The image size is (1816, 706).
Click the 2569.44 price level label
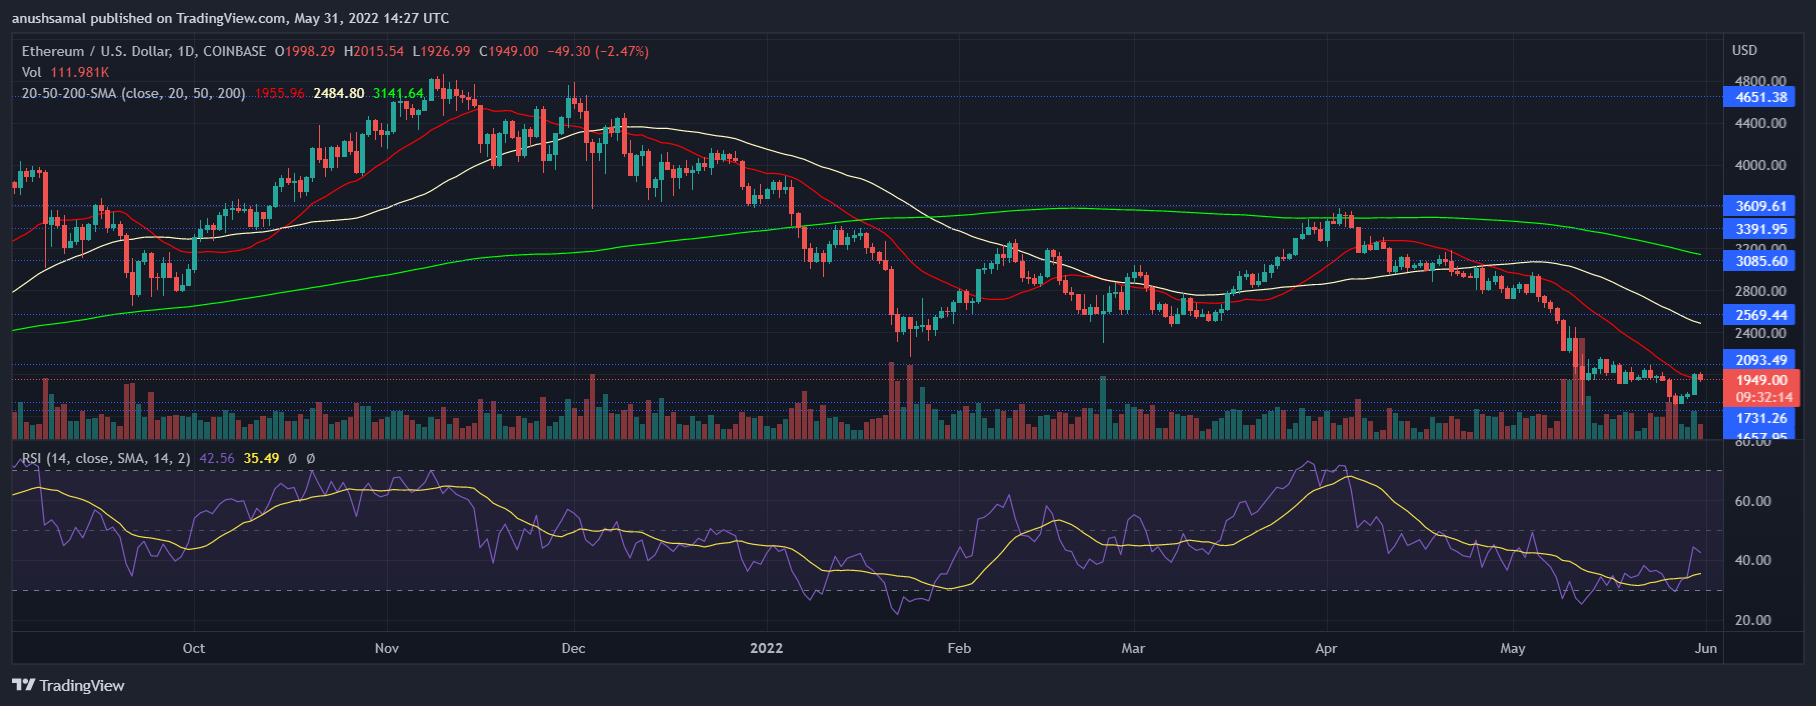click(x=1760, y=315)
